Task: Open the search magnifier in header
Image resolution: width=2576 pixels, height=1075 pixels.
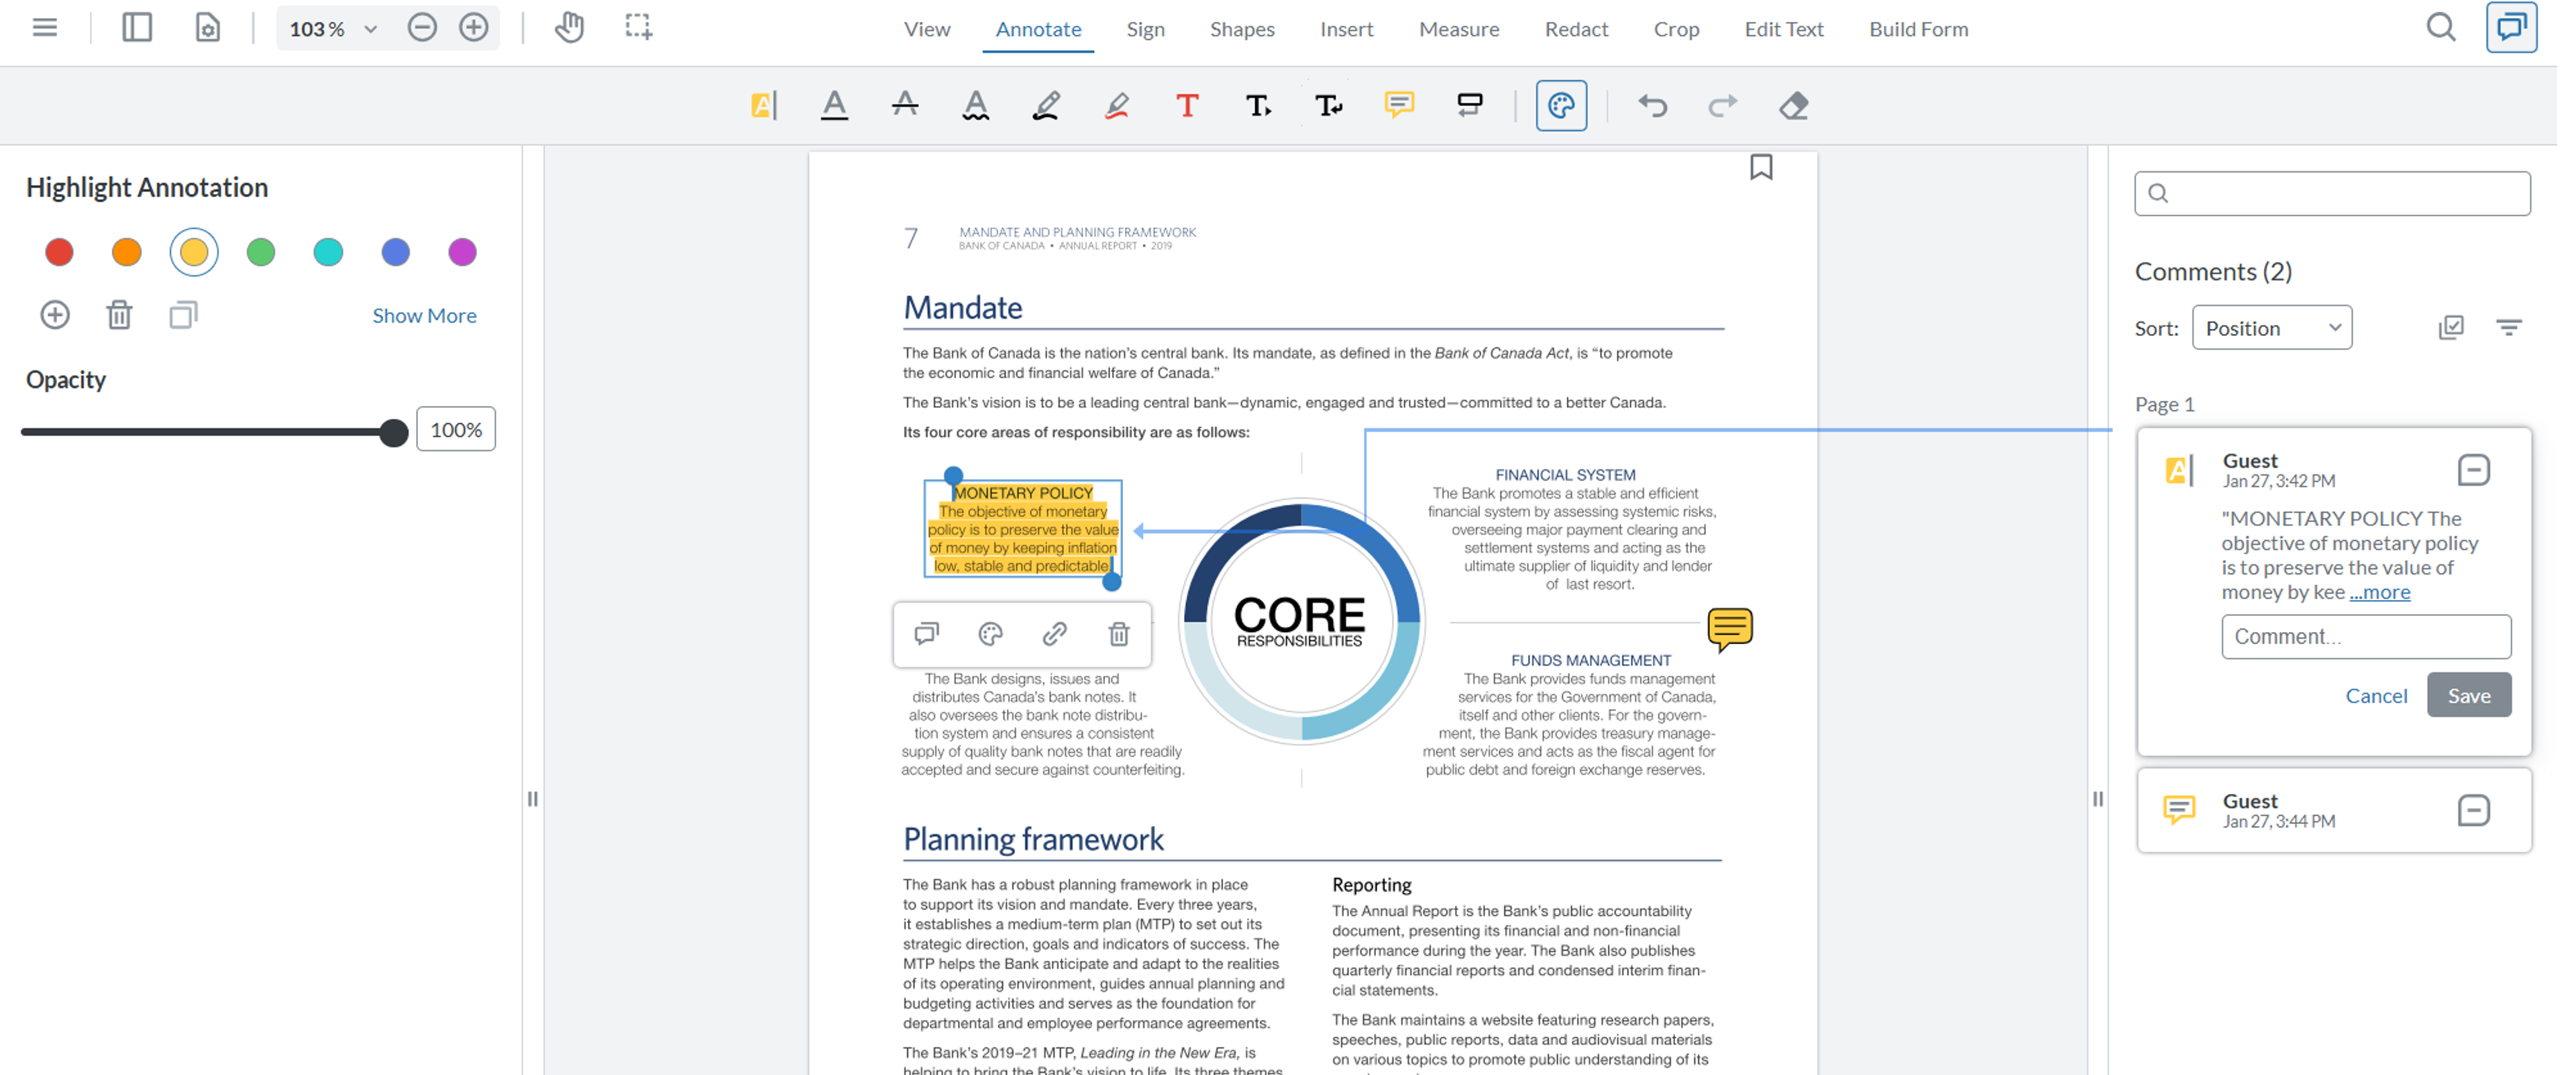Action: [x=2441, y=28]
